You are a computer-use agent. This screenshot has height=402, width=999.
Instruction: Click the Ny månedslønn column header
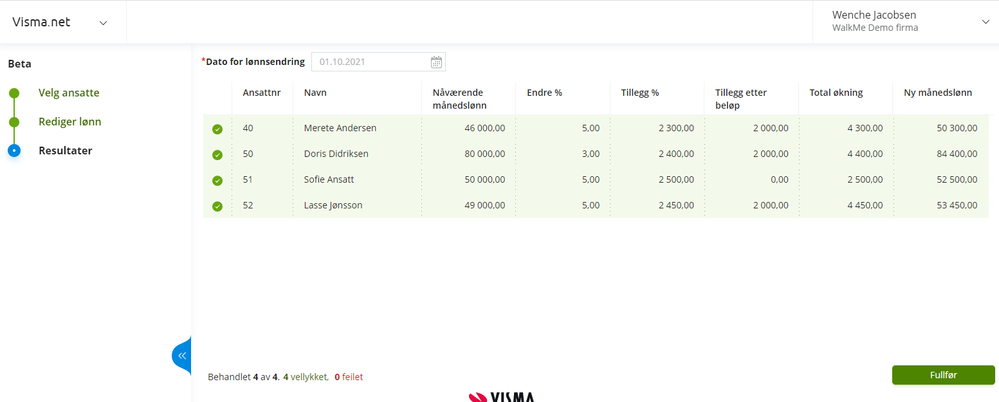[938, 92]
